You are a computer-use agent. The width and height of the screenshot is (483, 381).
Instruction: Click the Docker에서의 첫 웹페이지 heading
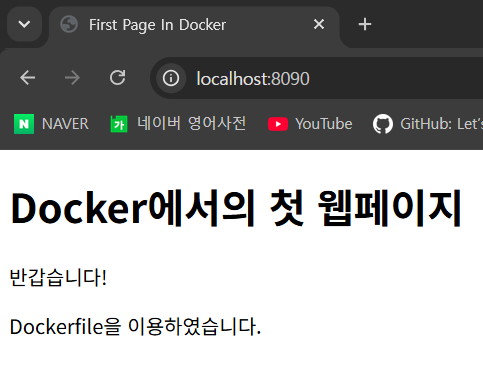236,208
